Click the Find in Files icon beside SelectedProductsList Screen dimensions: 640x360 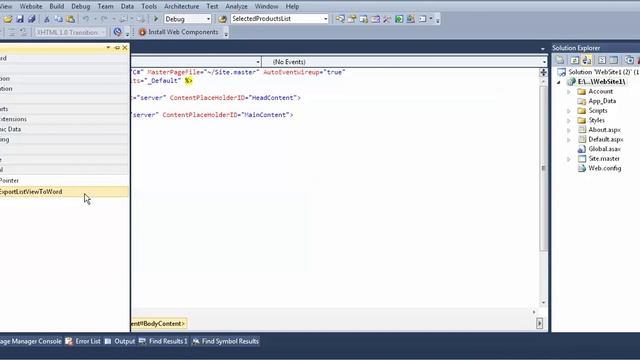point(222,19)
